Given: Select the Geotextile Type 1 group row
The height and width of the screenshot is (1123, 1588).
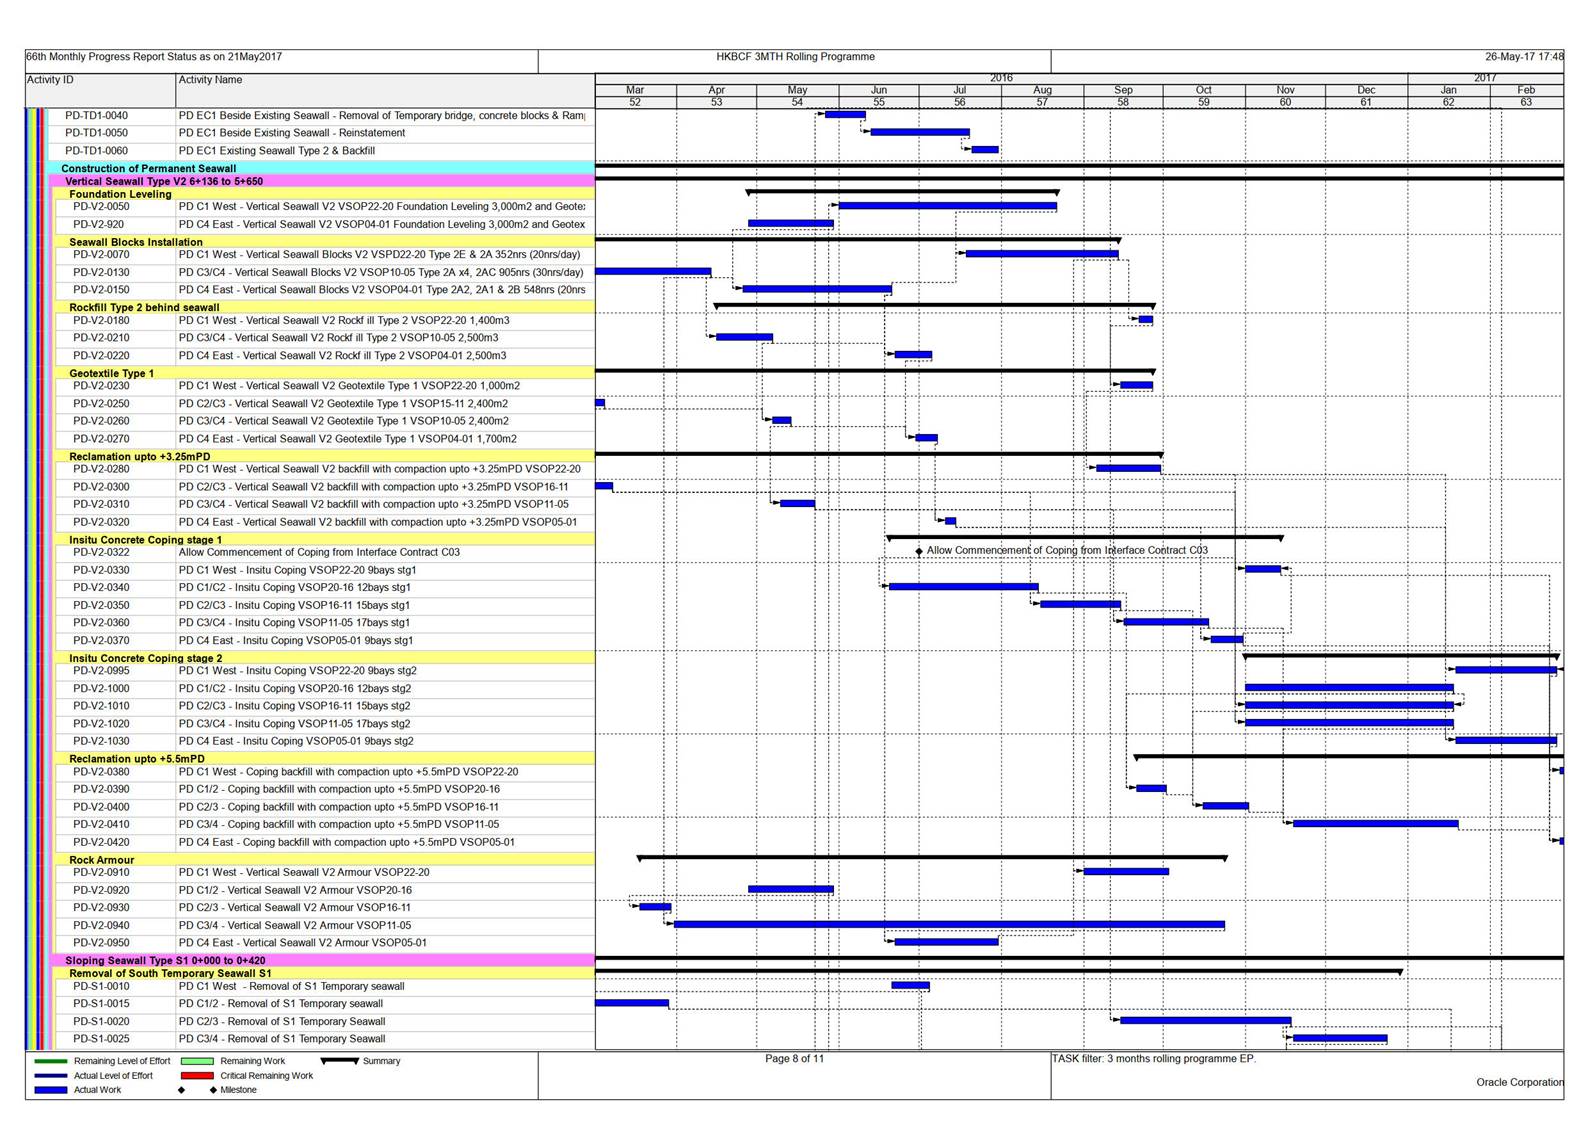Looking at the screenshot, I should pos(325,373).
